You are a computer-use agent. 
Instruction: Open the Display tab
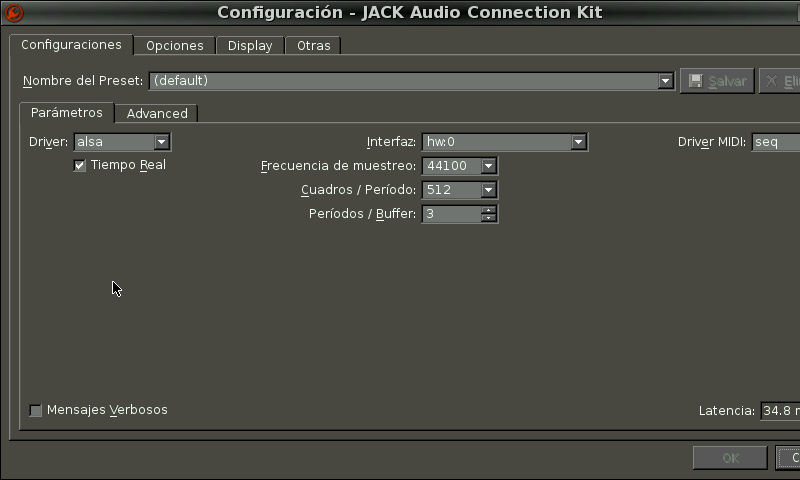pyautogui.click(x=250, y=45)
